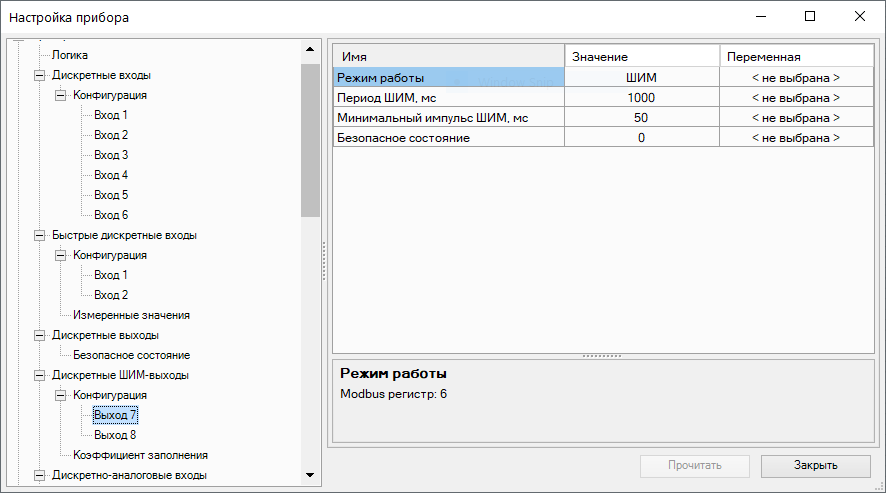Open the Режим работы value ШИМ dropdown
The image size is (886, 493).
641,77
